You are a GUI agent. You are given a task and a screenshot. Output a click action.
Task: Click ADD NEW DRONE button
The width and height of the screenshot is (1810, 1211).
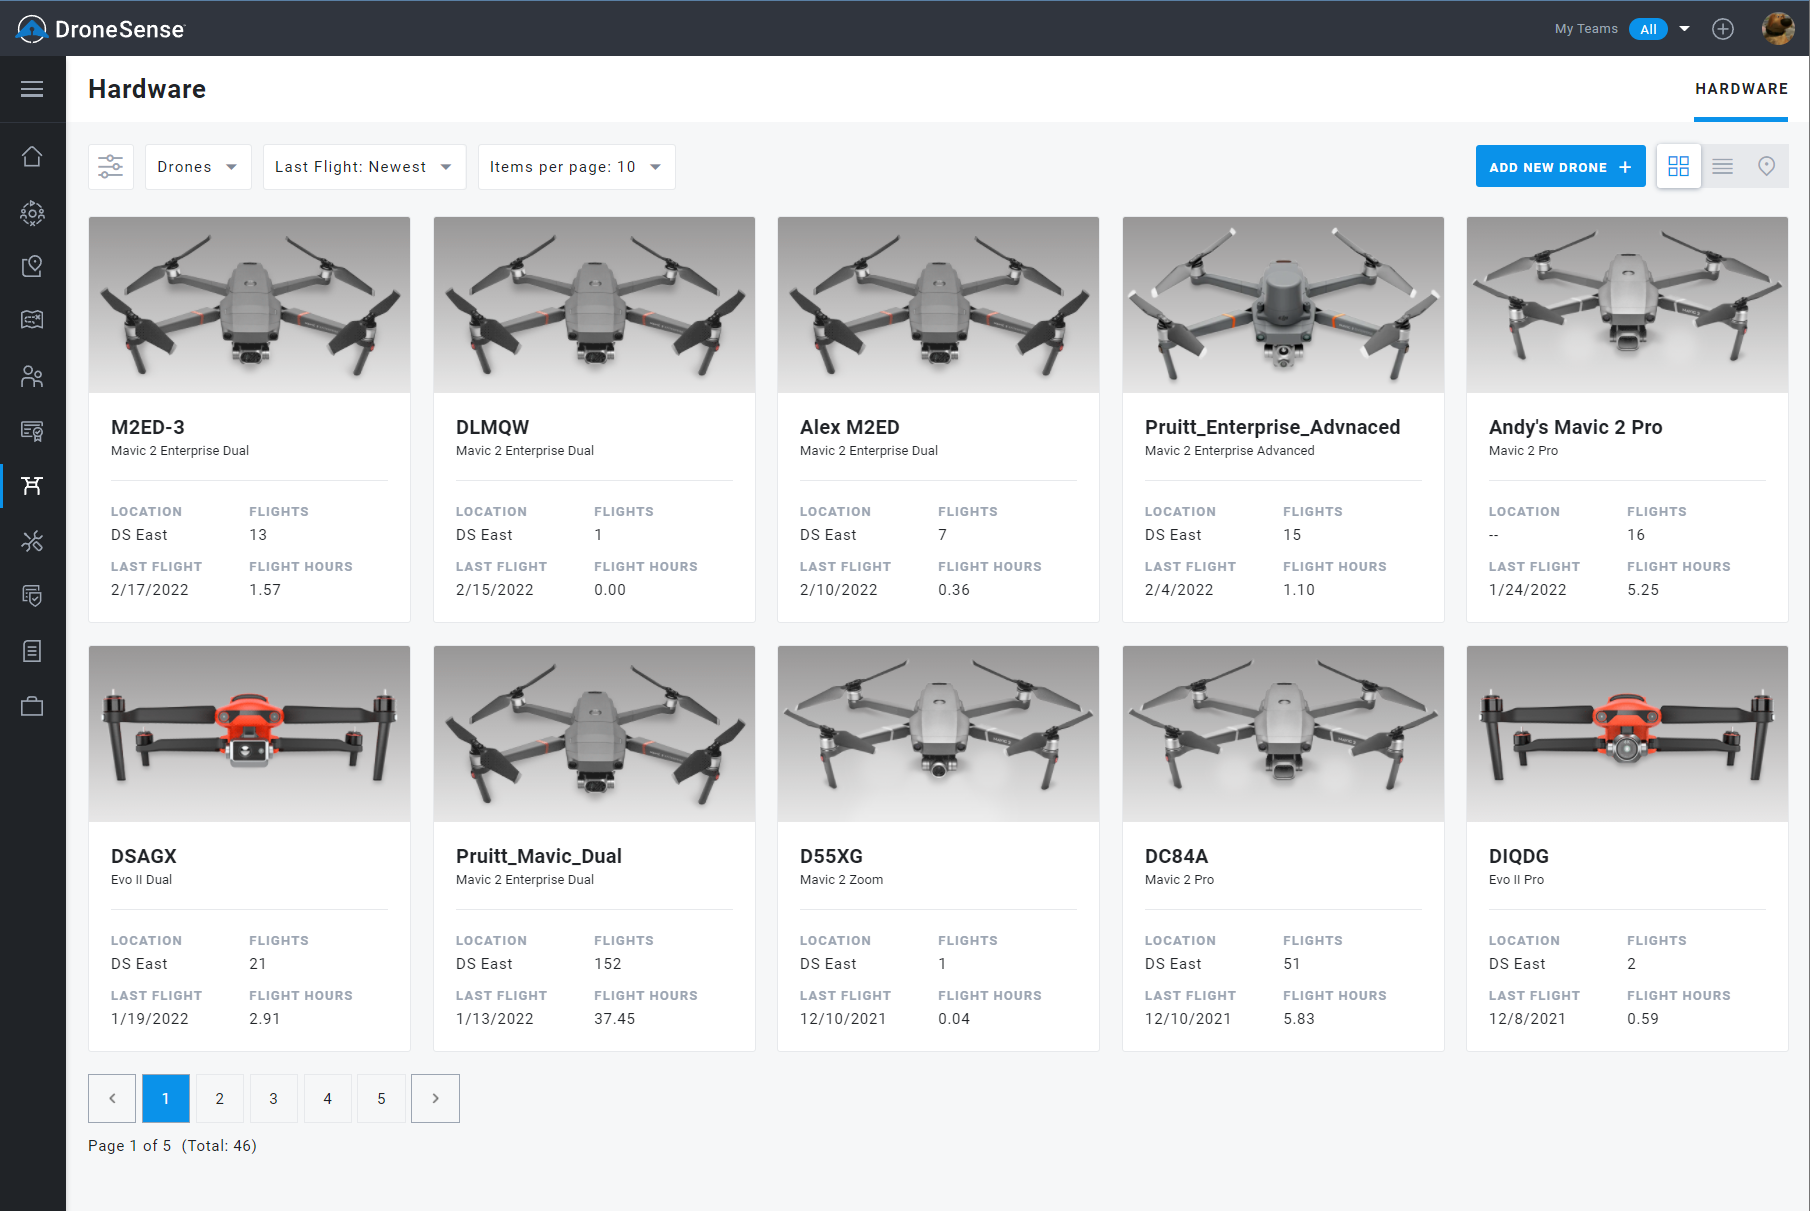pyautogui.click(x=1560, y=167)
